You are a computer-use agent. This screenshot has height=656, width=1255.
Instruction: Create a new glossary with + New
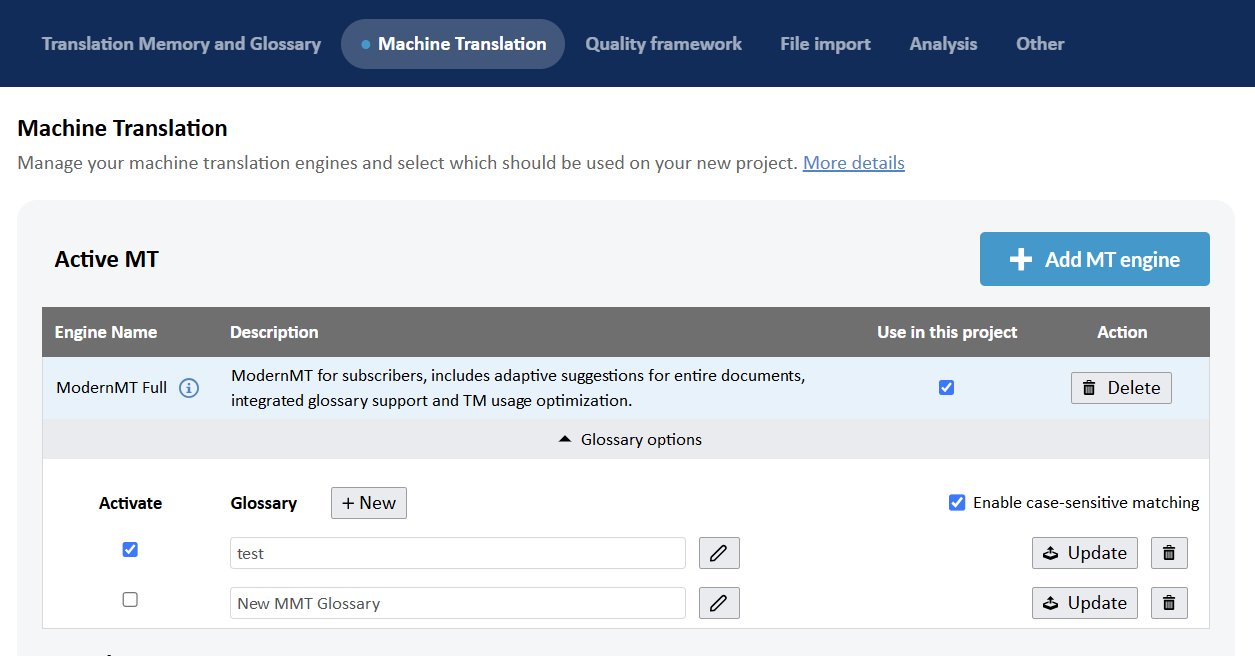[x=368, y=503]
